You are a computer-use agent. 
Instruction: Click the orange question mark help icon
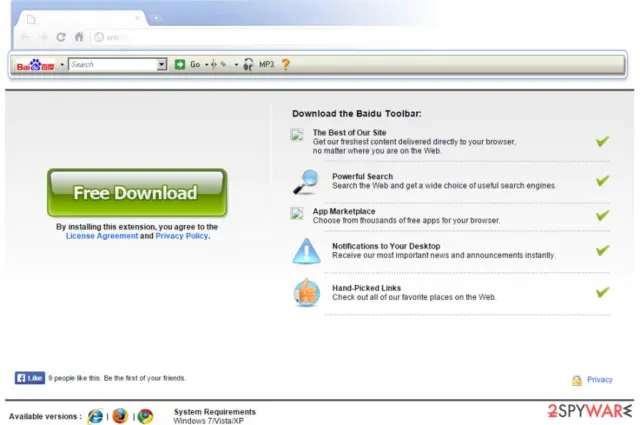click(x=285, y=65)
